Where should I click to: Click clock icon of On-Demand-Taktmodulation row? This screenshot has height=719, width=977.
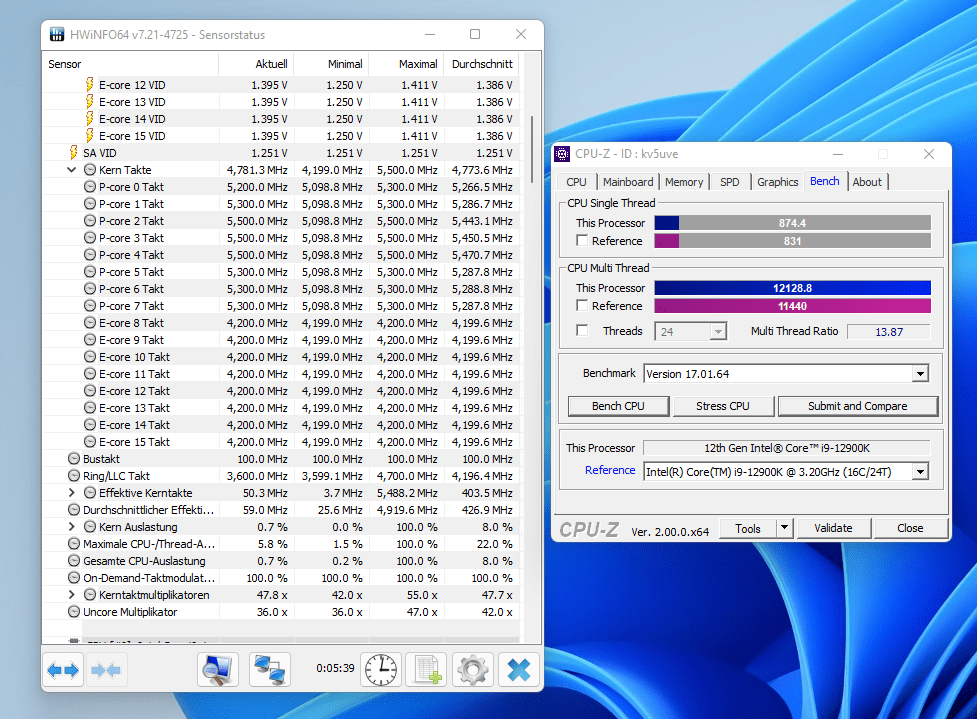pos(74,578)
